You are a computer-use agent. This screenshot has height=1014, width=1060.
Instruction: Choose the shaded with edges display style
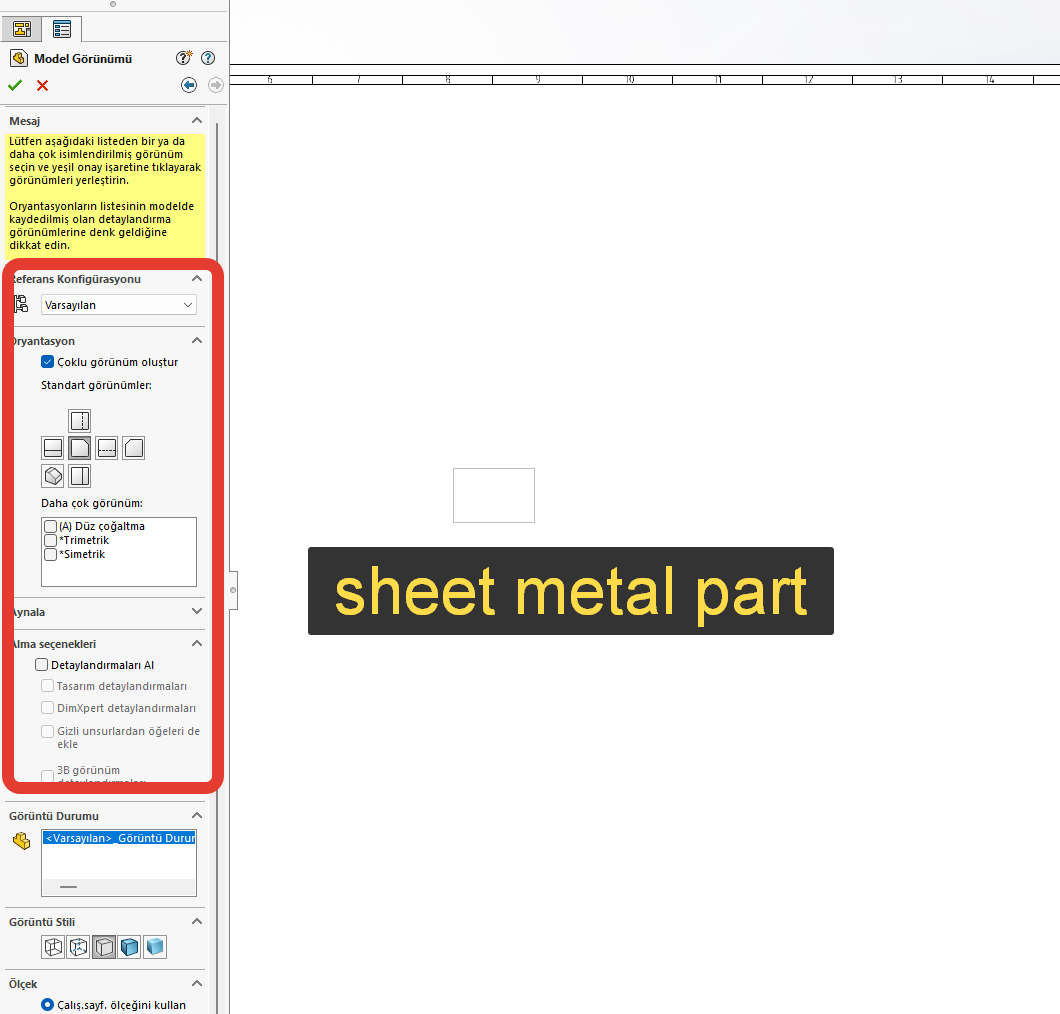coord(129,947)
